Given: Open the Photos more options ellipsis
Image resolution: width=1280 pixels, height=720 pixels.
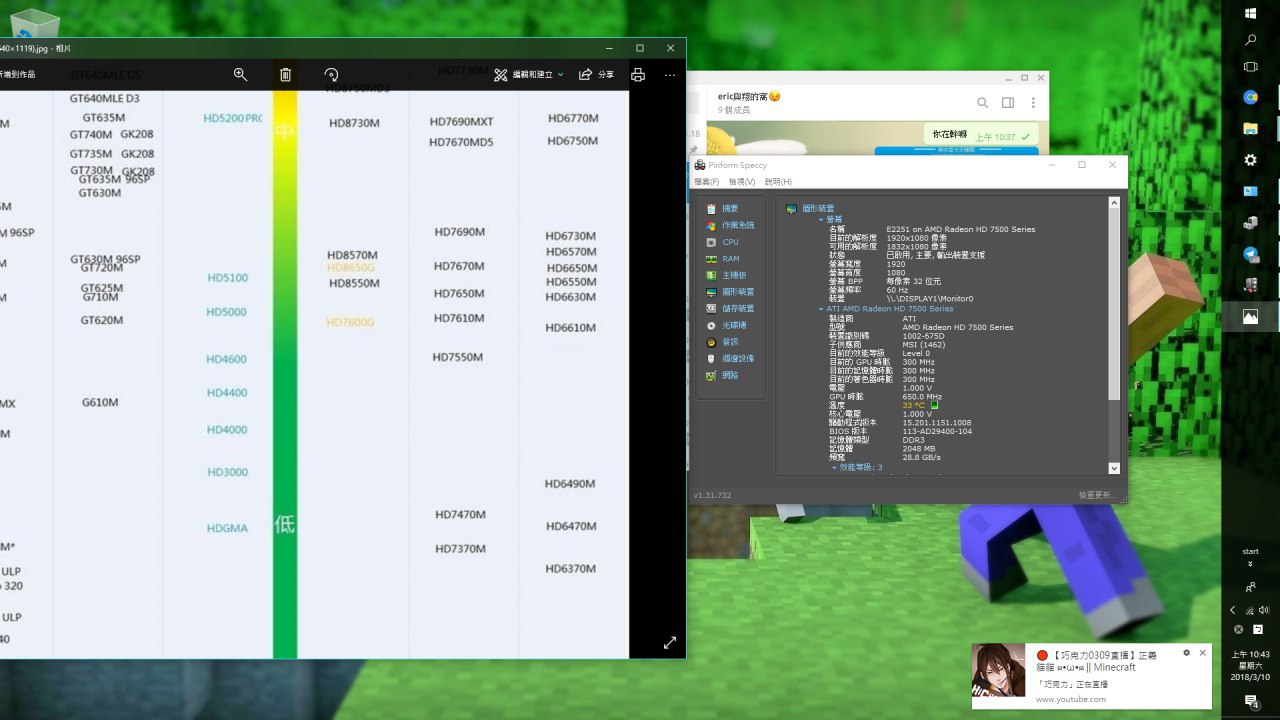Looking at the screenshot, I should coord(670,75).
